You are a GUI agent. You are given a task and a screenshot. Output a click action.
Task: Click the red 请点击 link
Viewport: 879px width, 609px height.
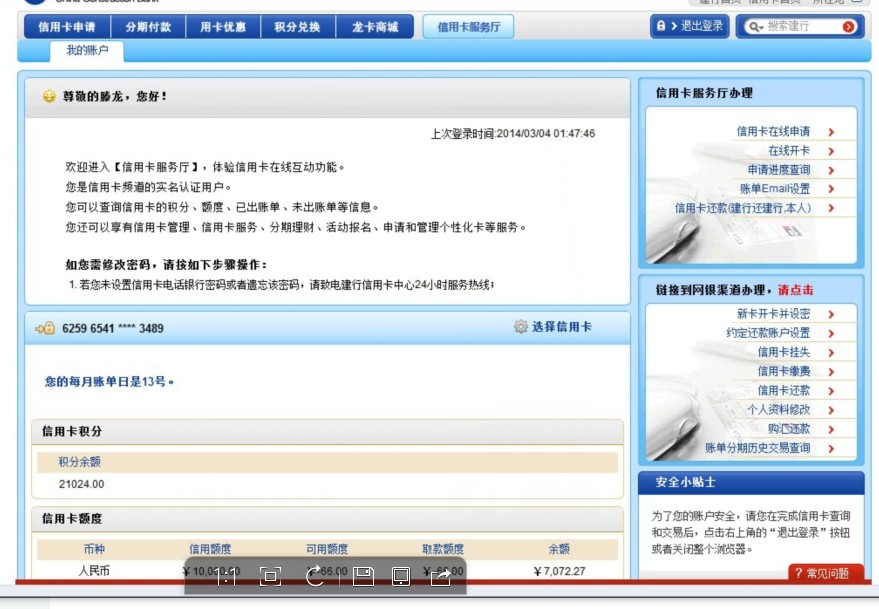[795, 290]
